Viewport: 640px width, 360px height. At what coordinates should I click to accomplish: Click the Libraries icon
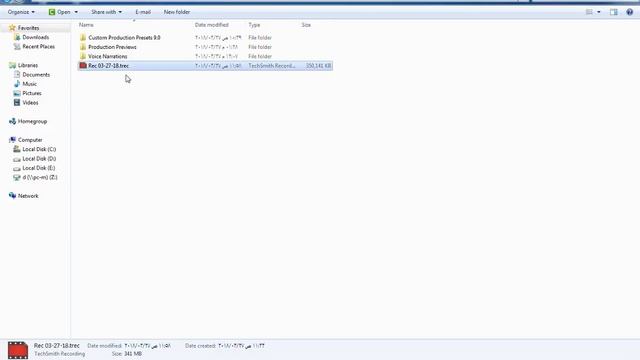tap(13, 65)
